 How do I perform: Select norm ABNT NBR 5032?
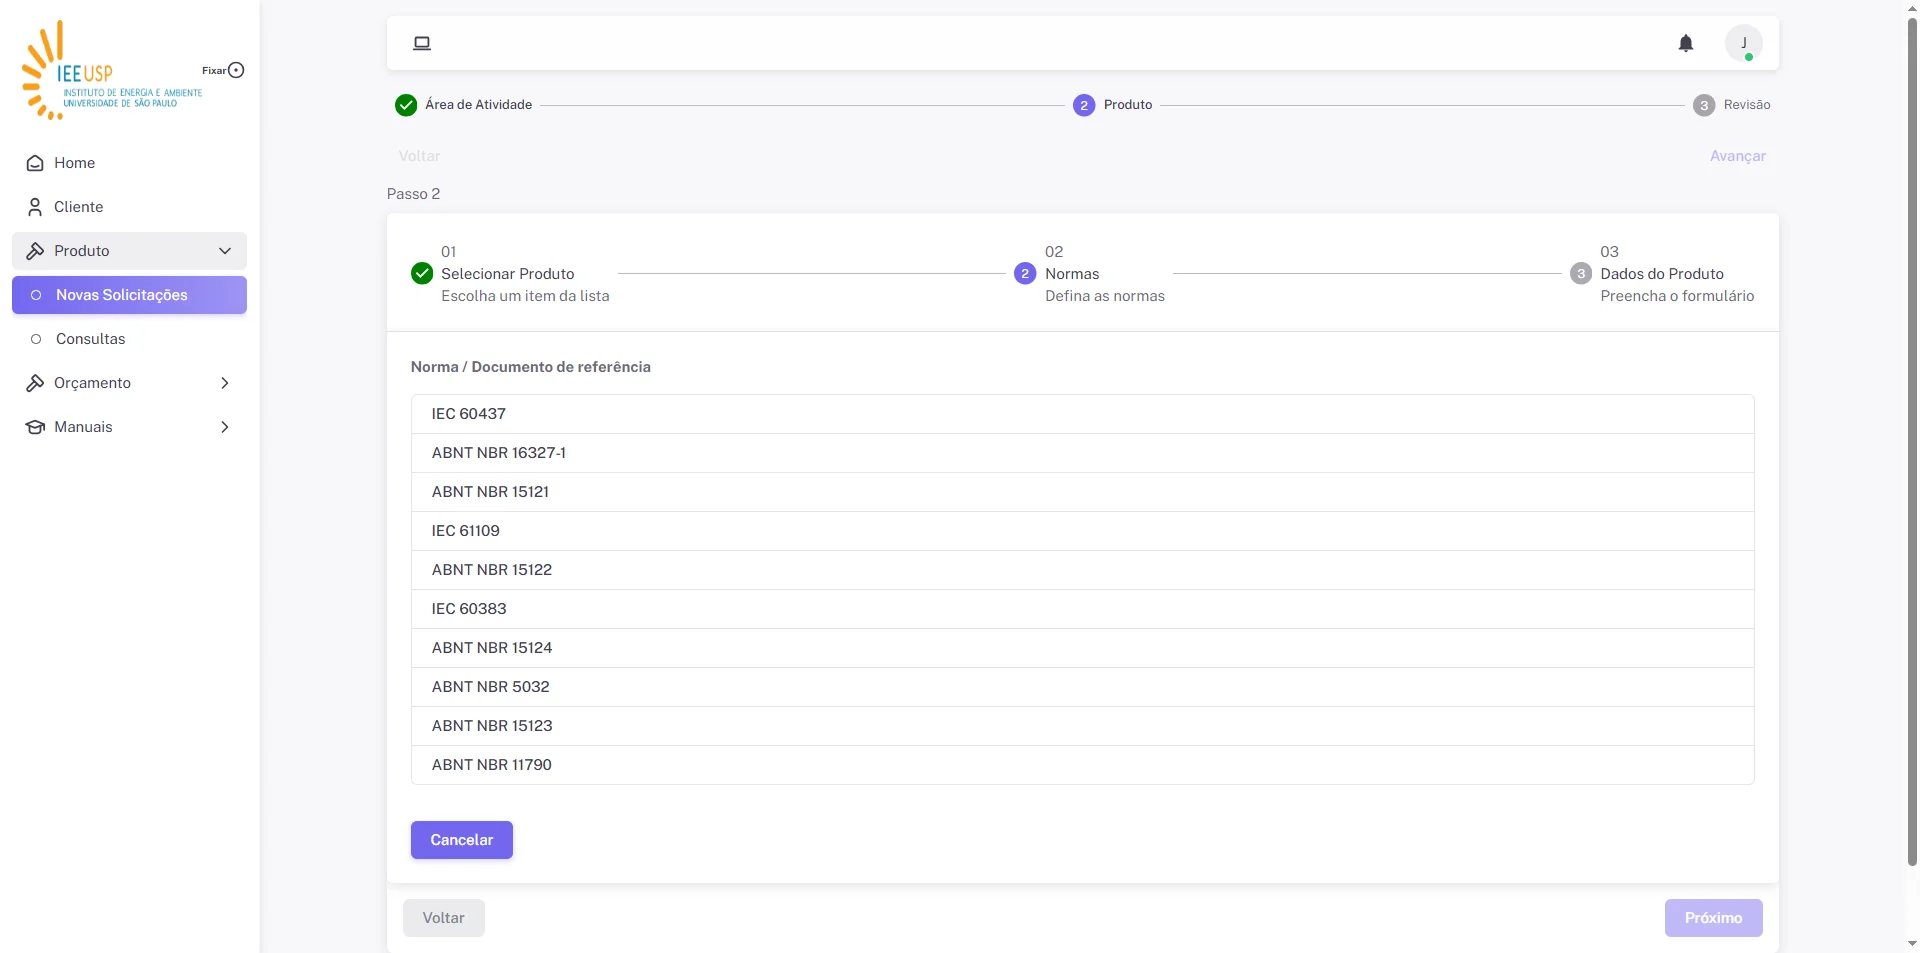tap(1082, 687)
